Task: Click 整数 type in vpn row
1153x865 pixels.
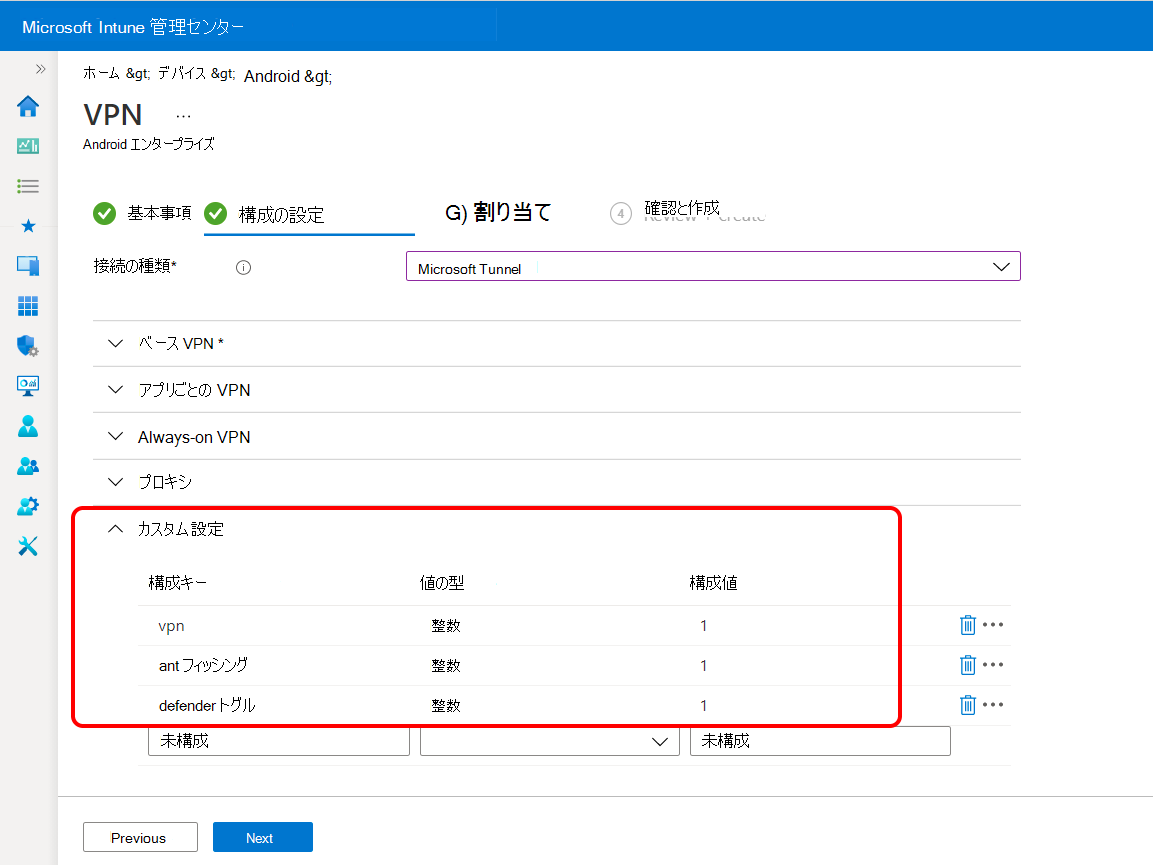Action: [x=446, y=626]
